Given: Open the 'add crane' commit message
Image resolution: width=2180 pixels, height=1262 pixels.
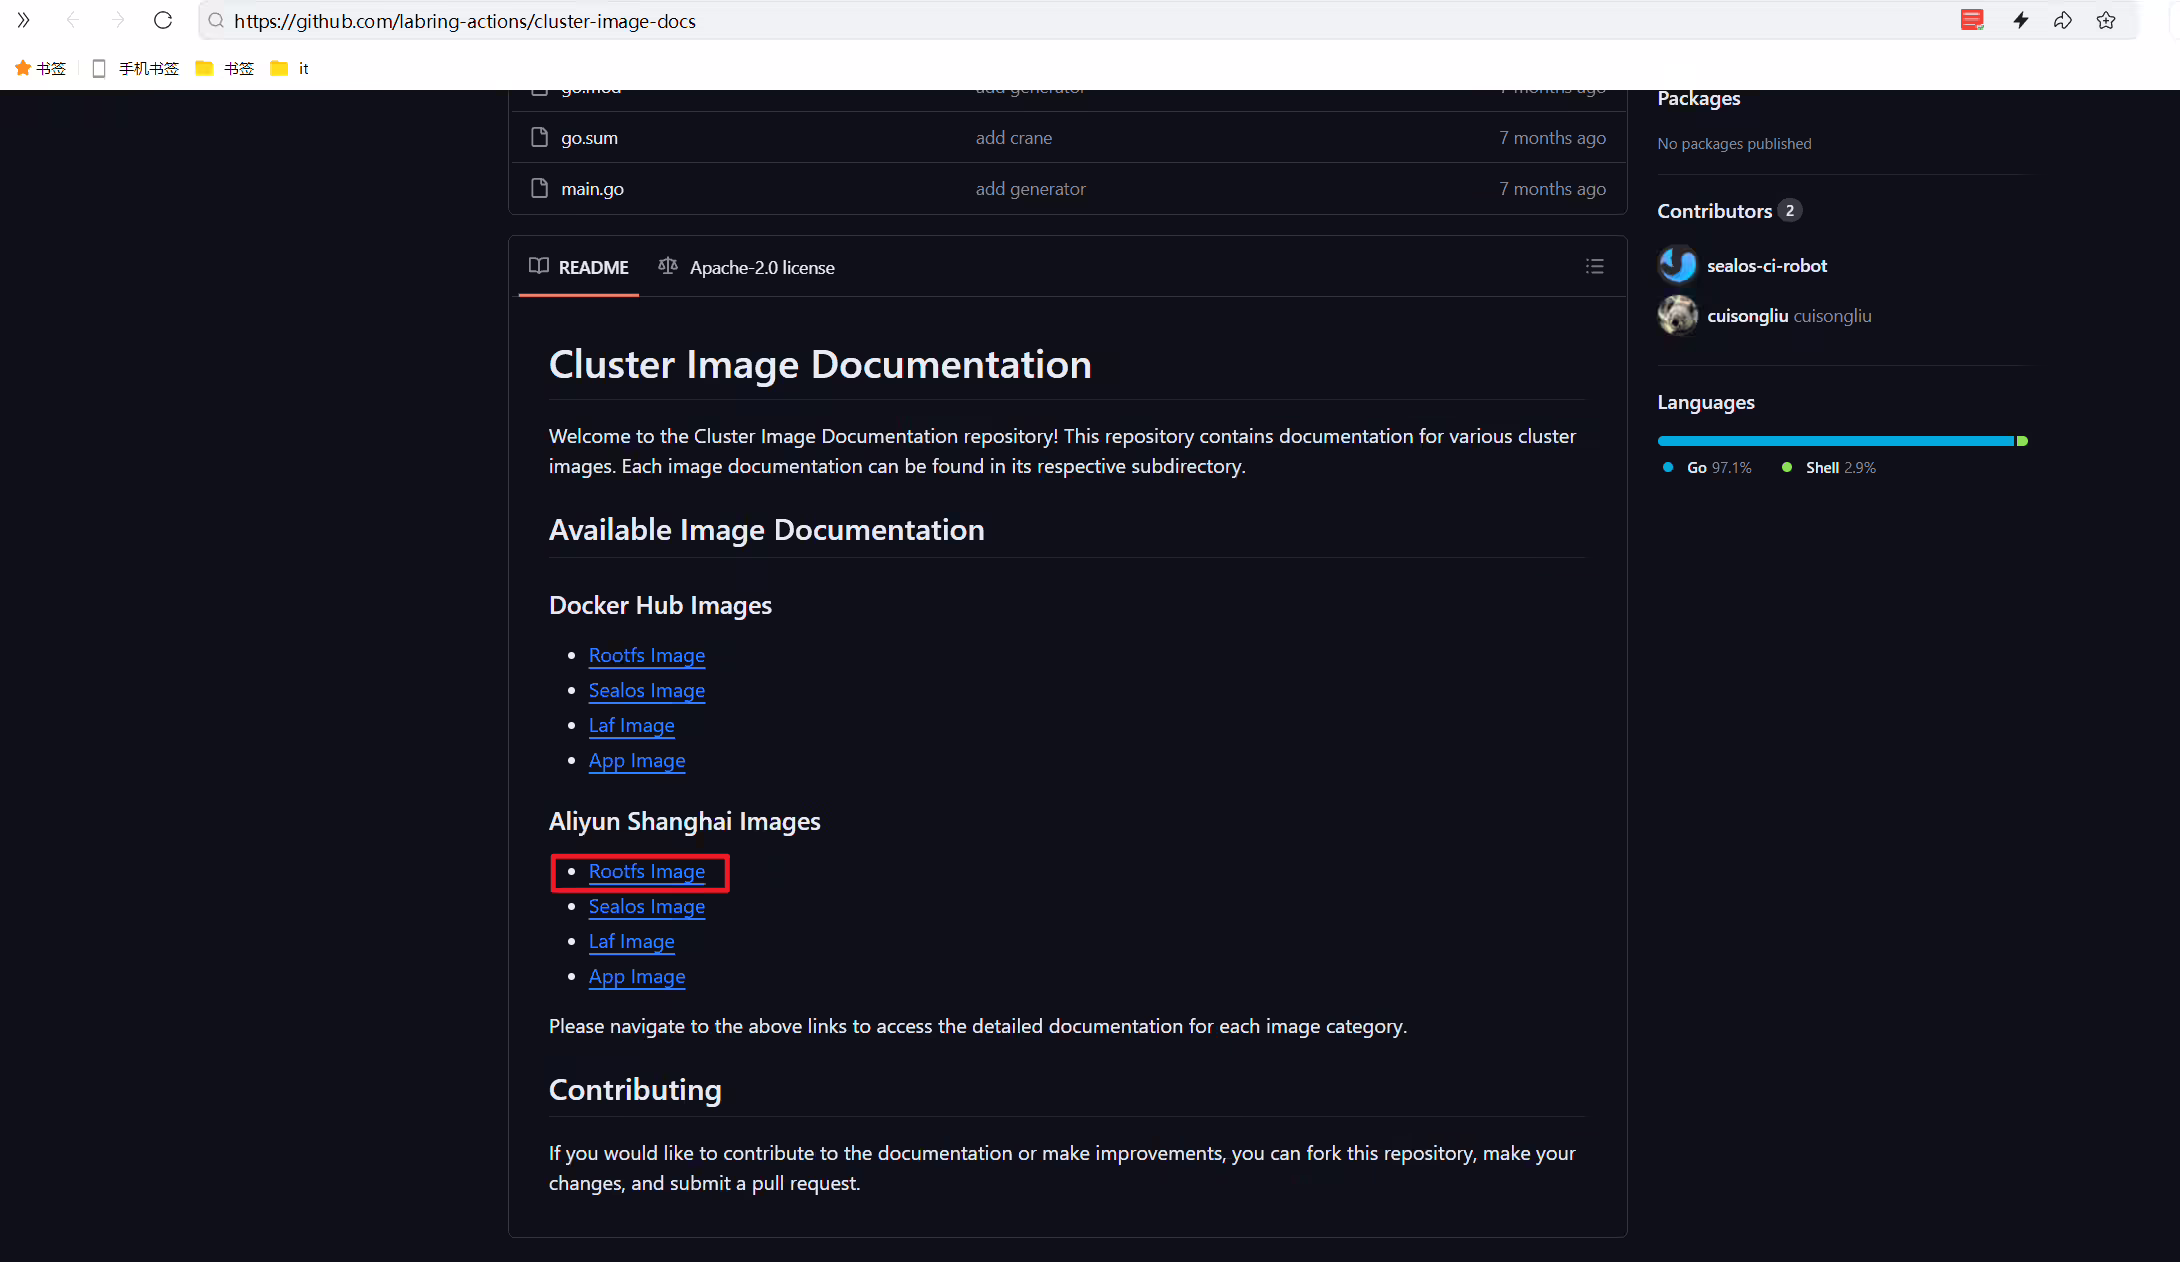Looking at the screenshot, I should (x=1014, y=138).
